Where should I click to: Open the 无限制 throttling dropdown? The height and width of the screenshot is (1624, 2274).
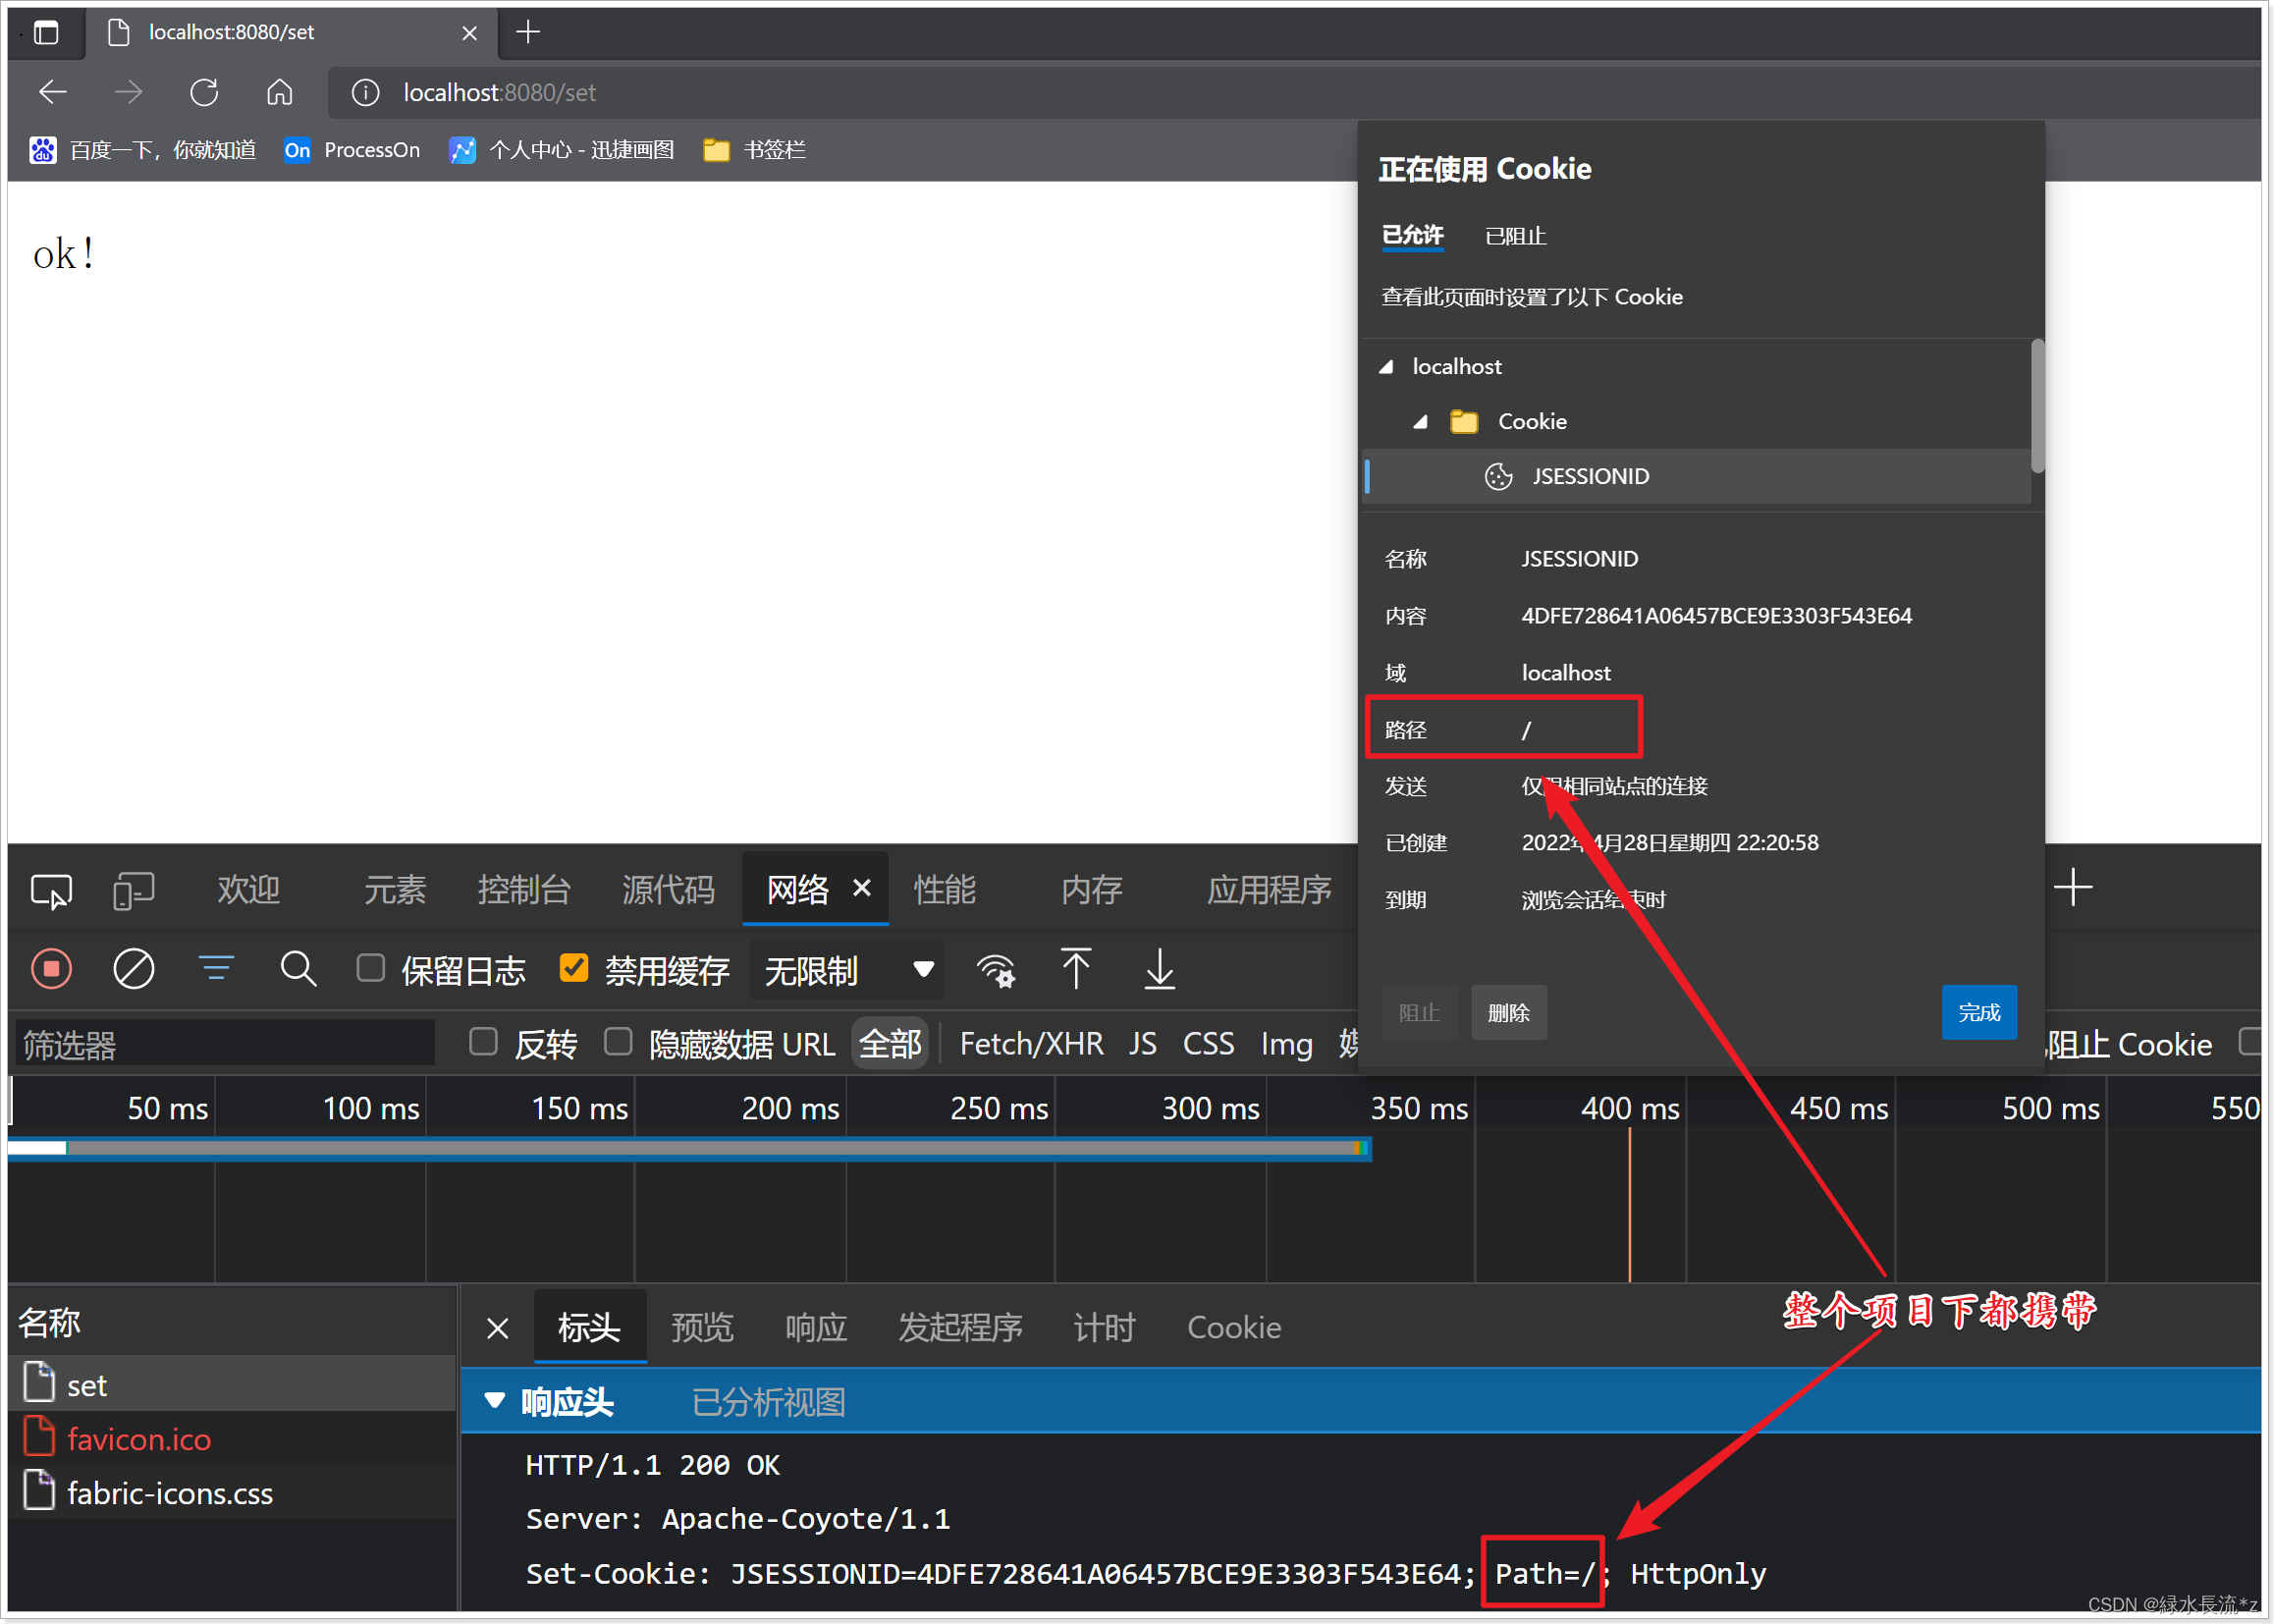point(847,970)
